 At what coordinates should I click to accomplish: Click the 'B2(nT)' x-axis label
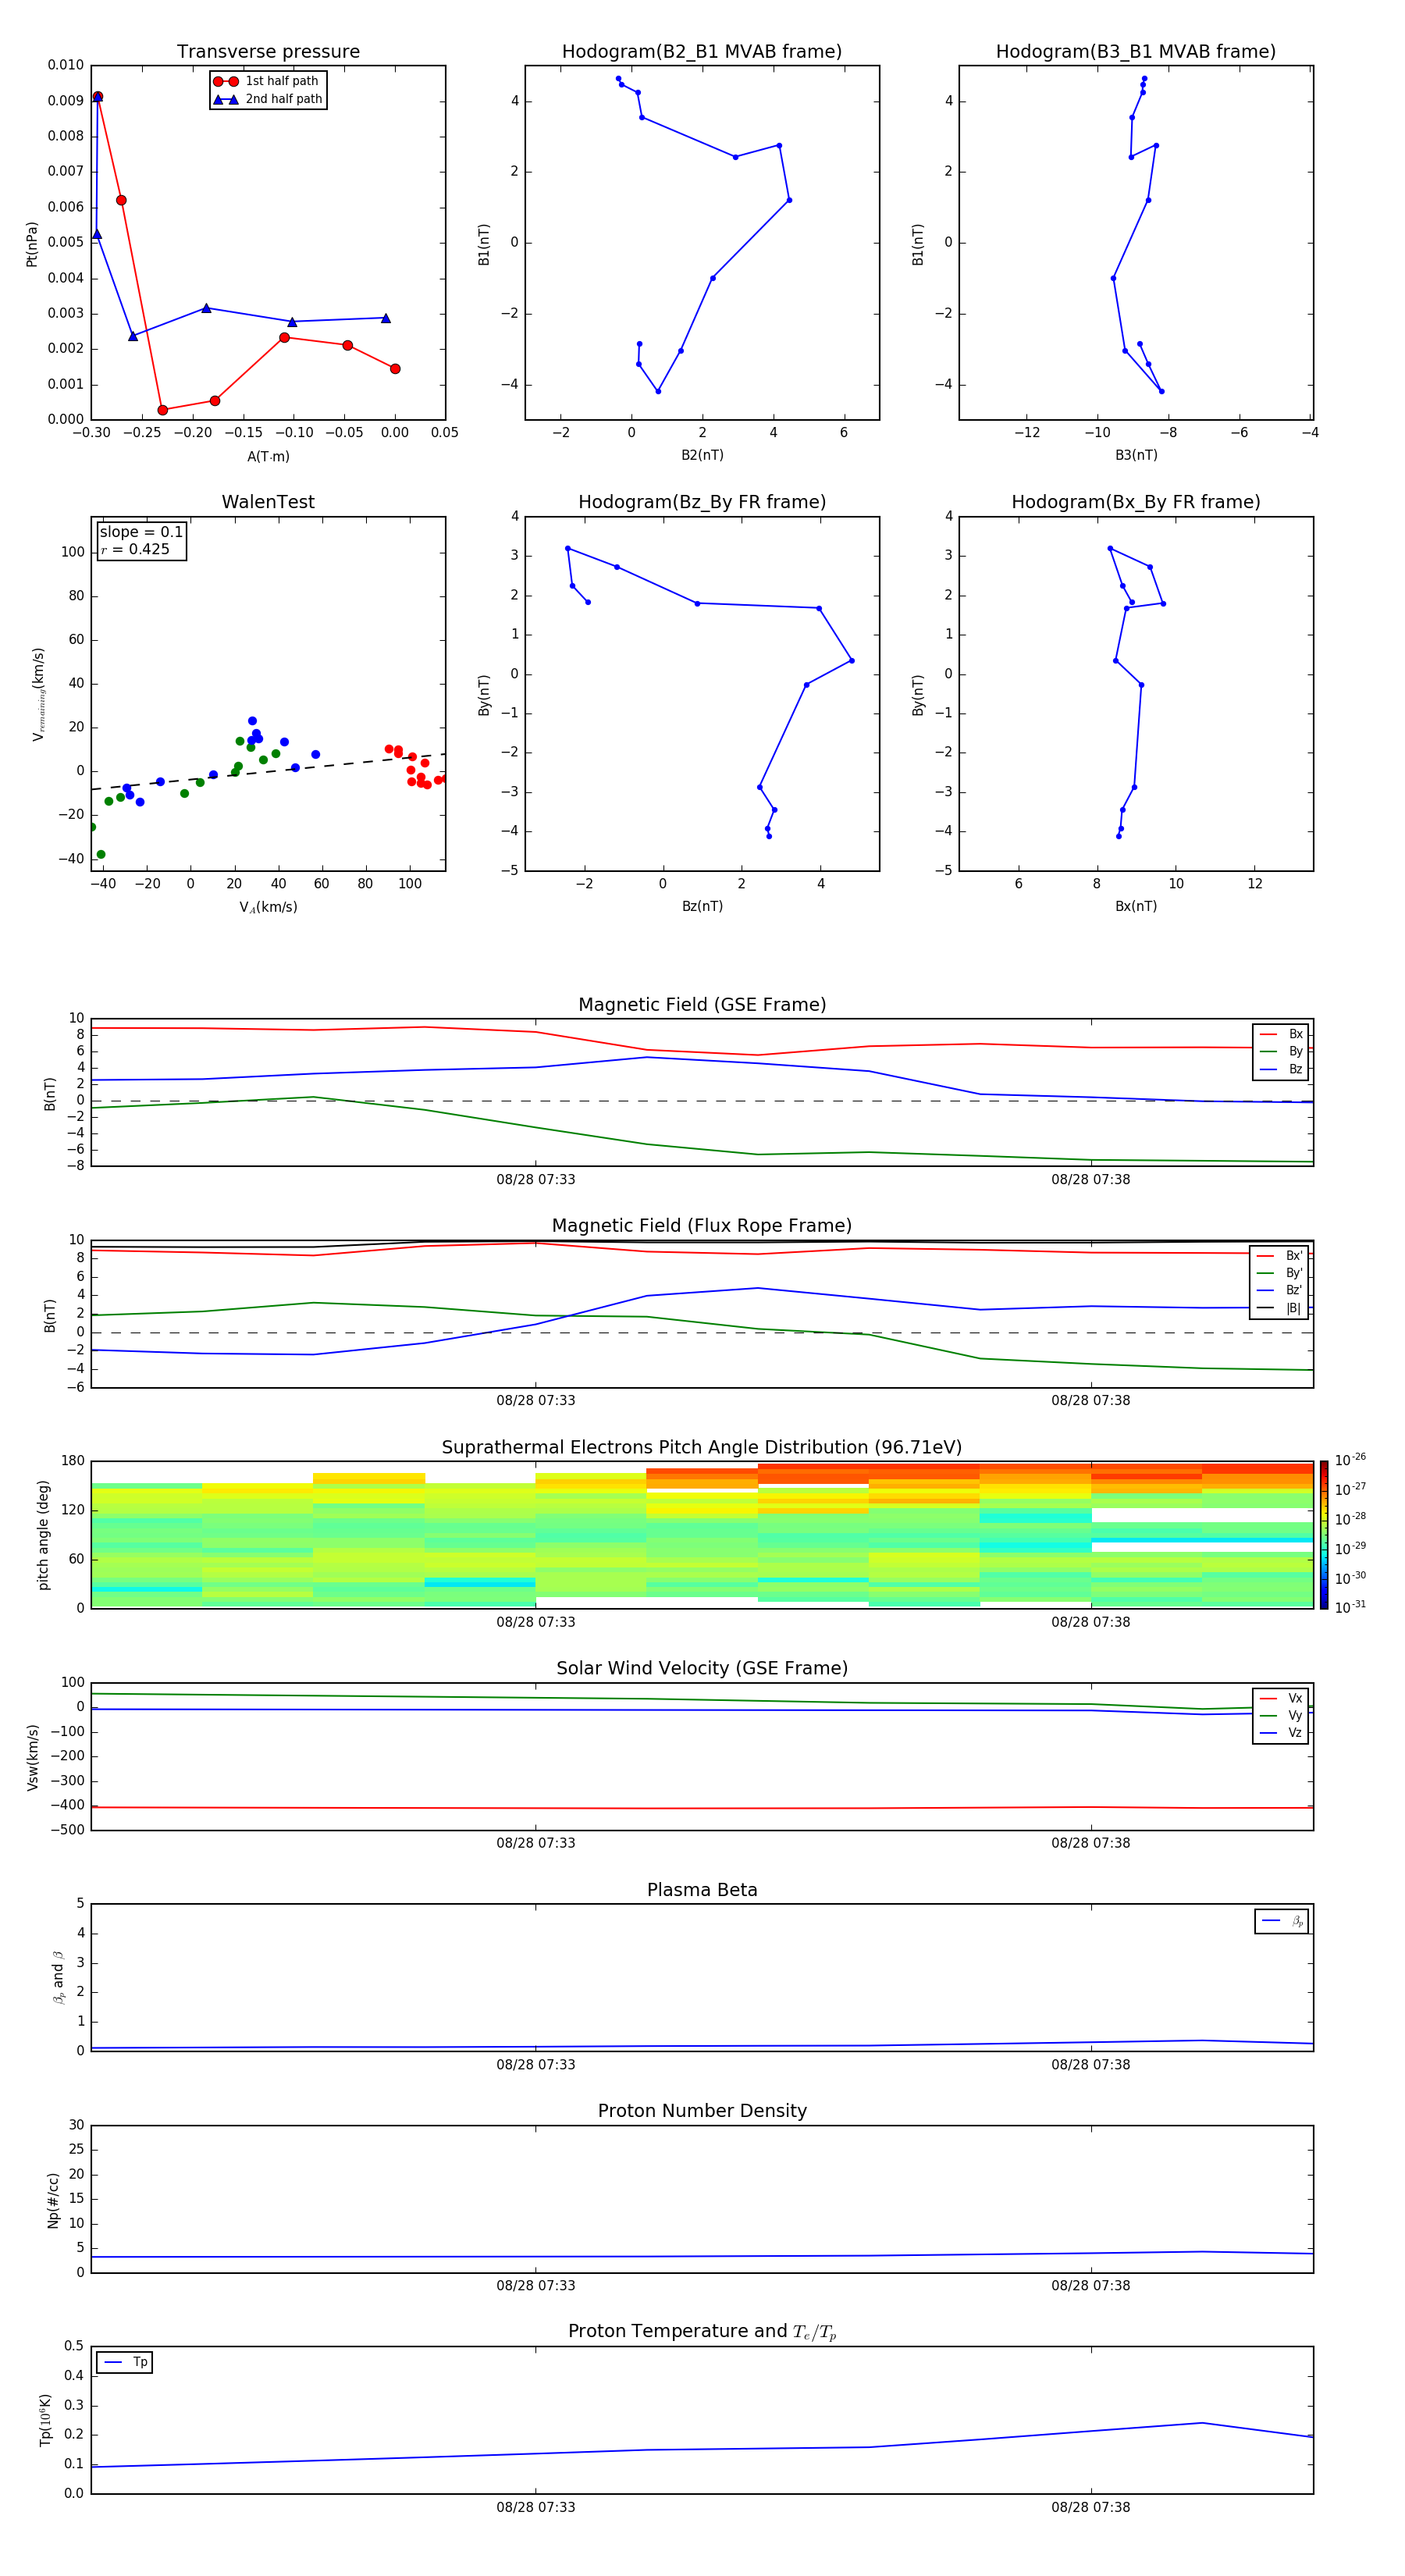coord(702,455)
